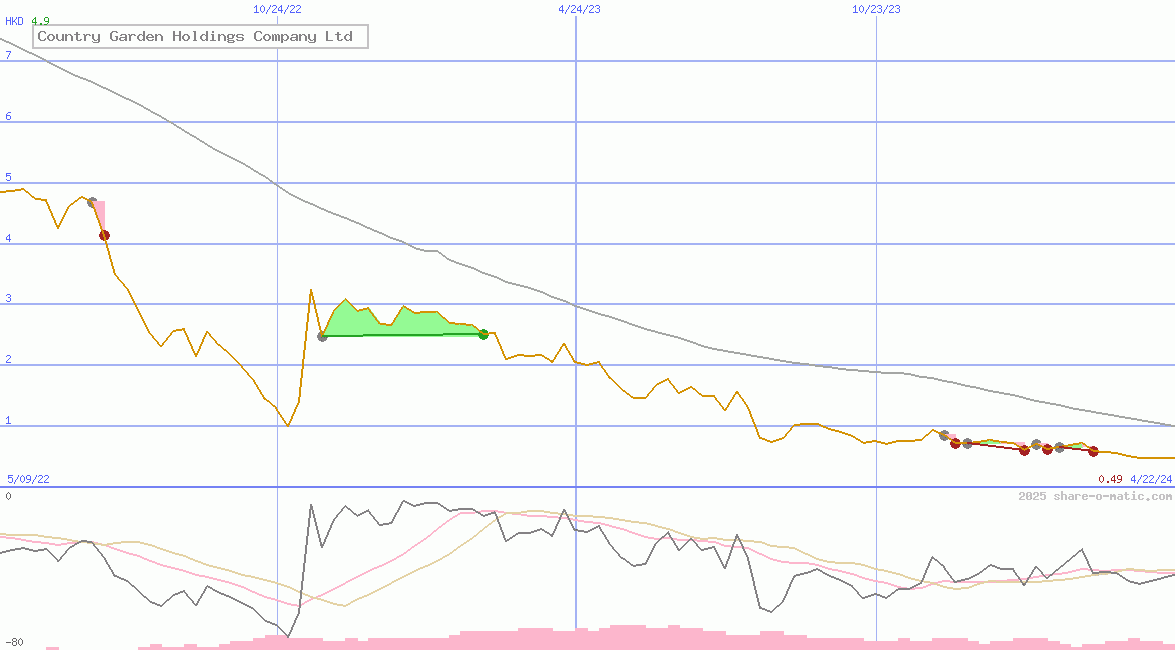
Task: Click the price axis label 5
Action: [x=8, y=177]
